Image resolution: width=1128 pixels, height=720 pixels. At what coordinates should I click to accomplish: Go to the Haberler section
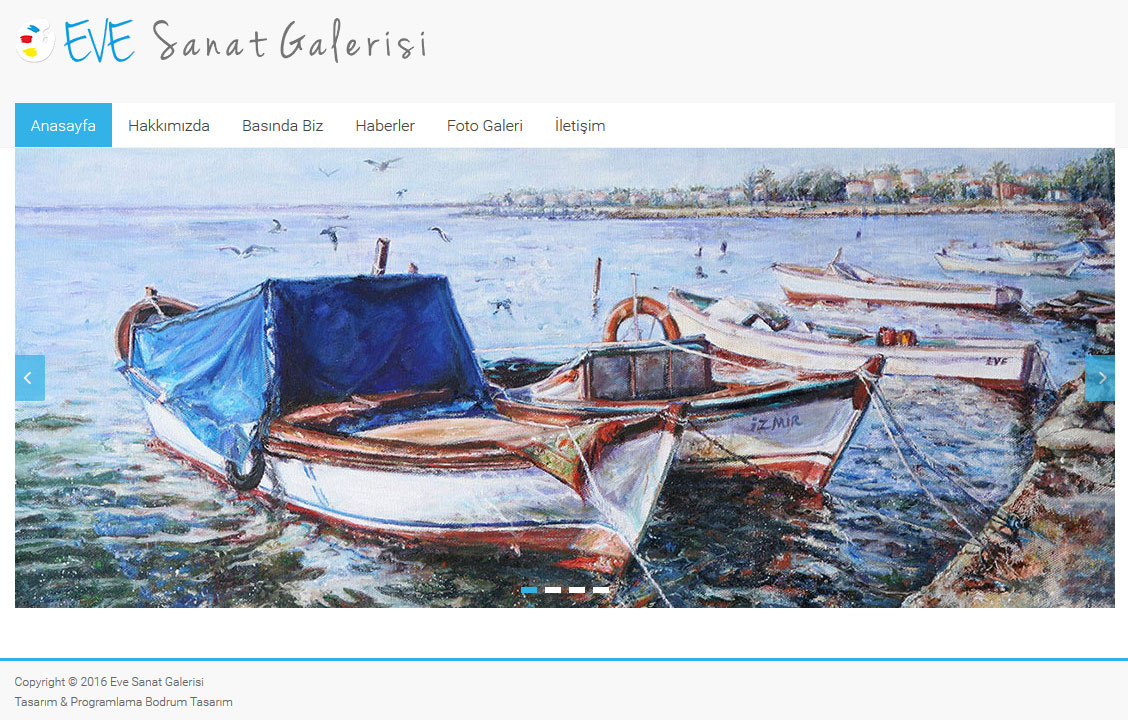tap(385, 125)
